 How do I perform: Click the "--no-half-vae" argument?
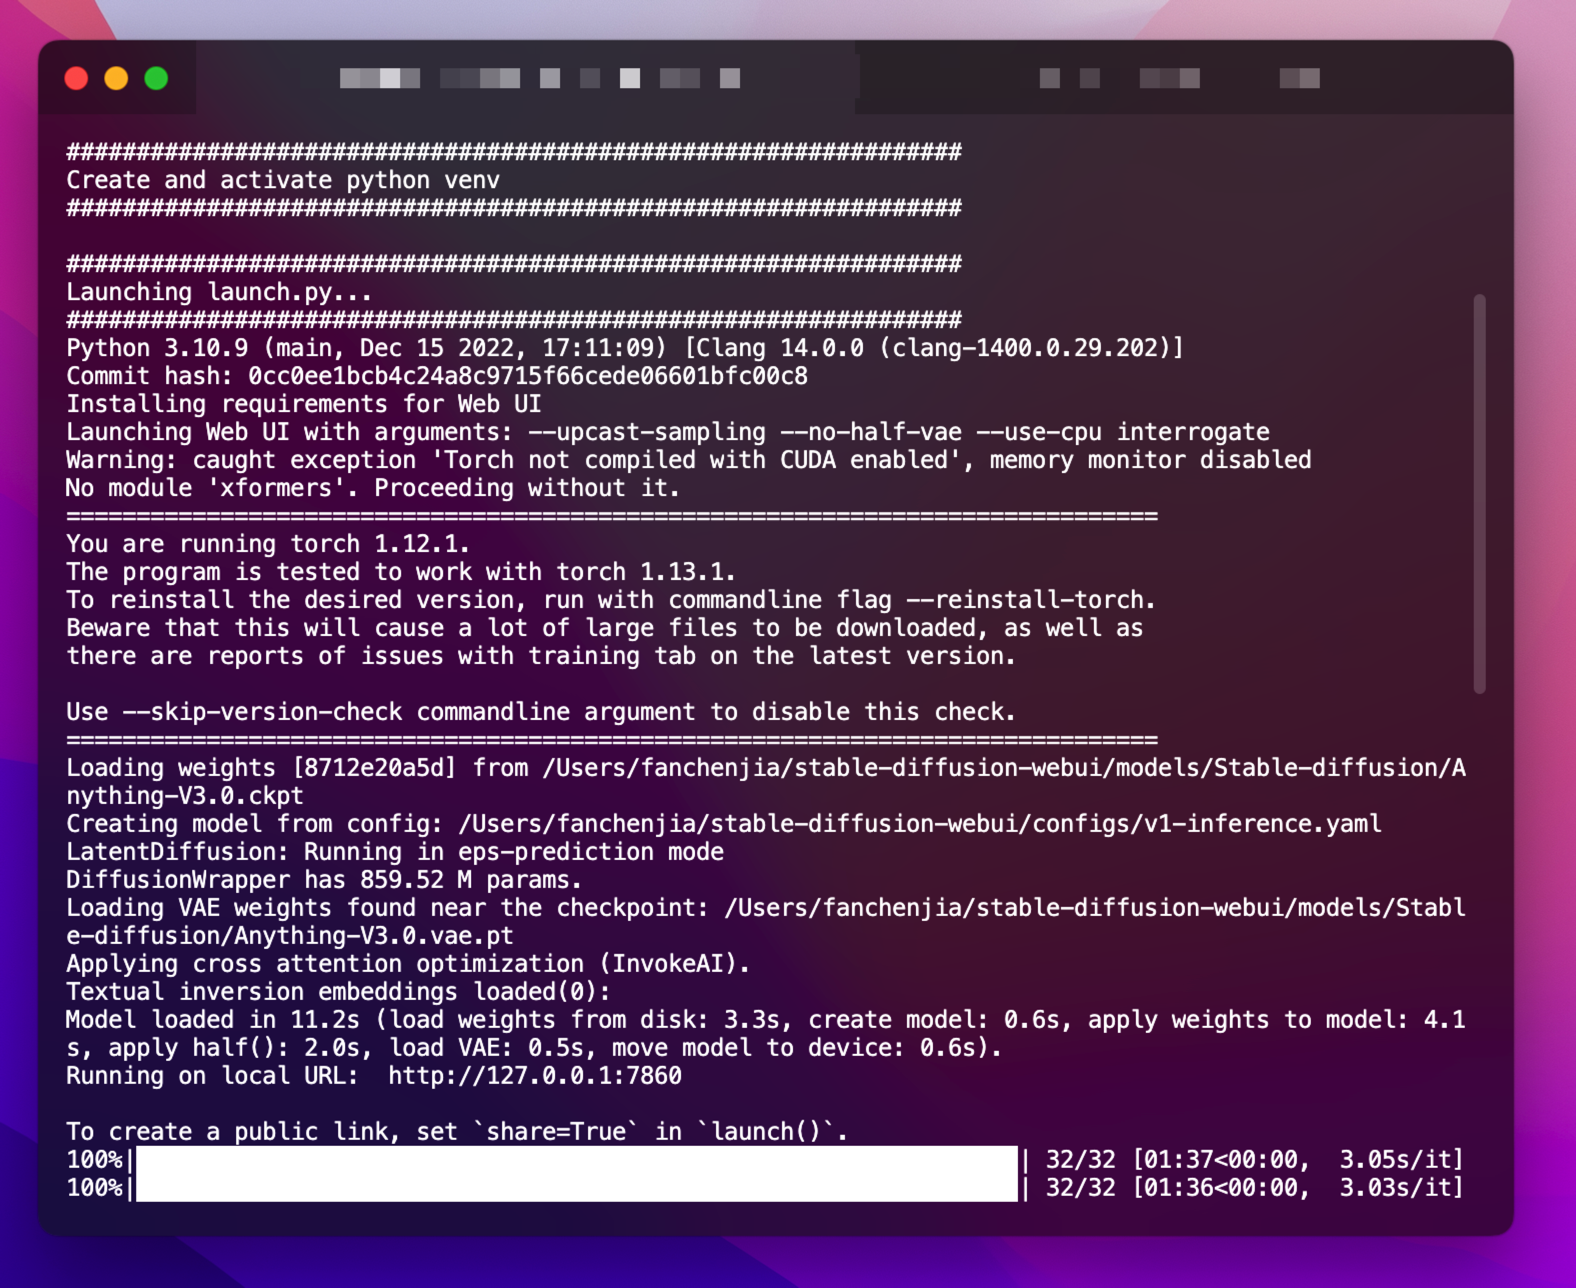[x=871, y=432]
